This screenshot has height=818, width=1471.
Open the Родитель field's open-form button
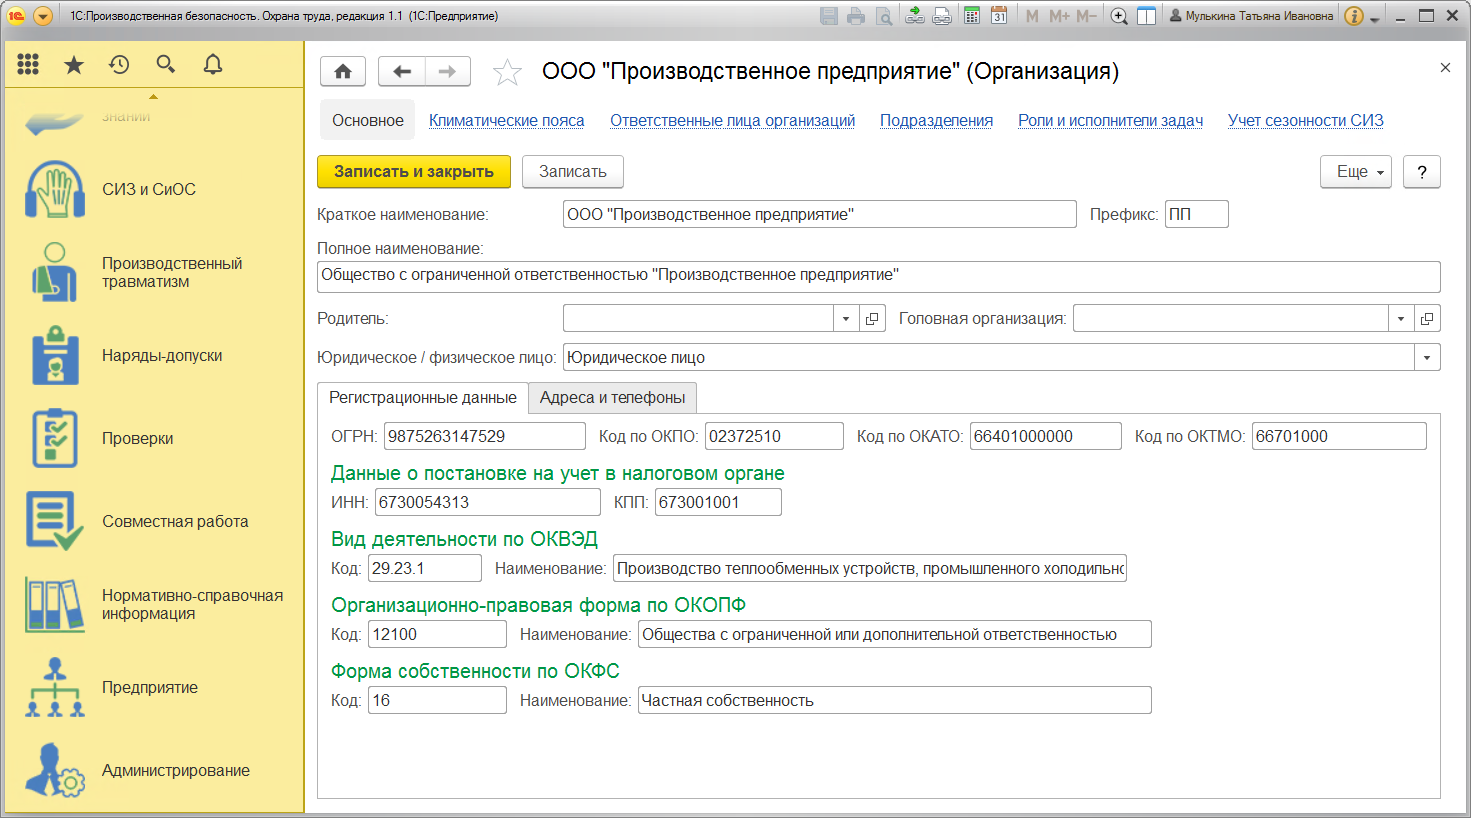click(872, 319)
